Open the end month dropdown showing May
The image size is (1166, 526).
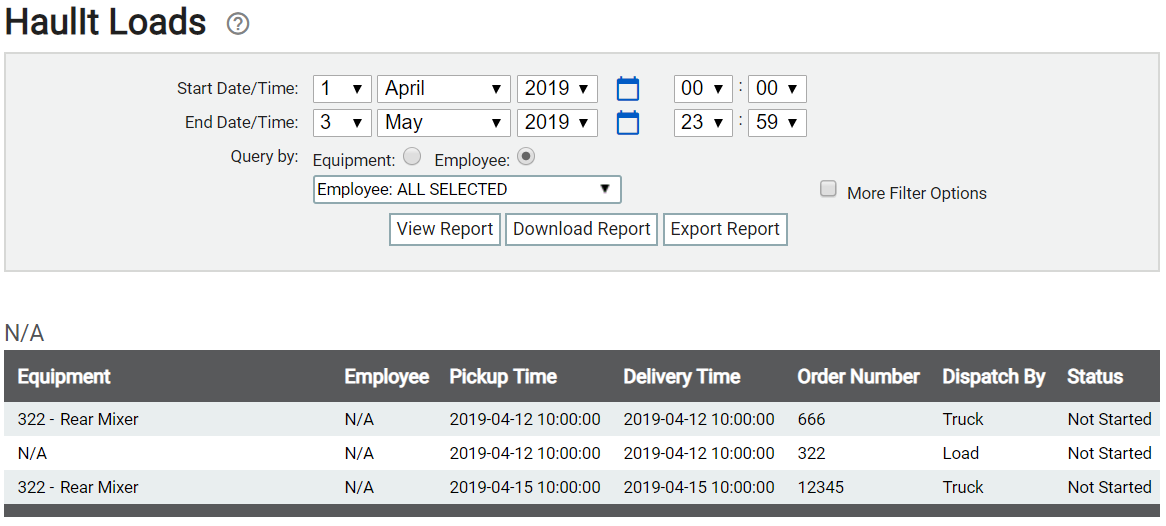[x=444, y=123]
